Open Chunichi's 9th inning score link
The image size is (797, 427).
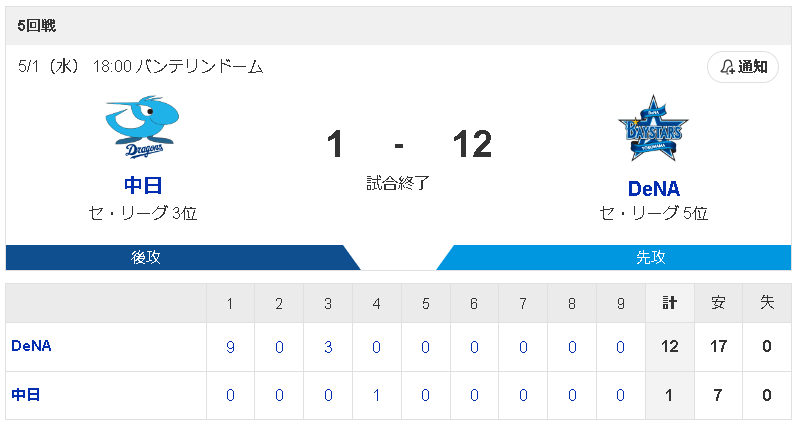pos(620,395)
